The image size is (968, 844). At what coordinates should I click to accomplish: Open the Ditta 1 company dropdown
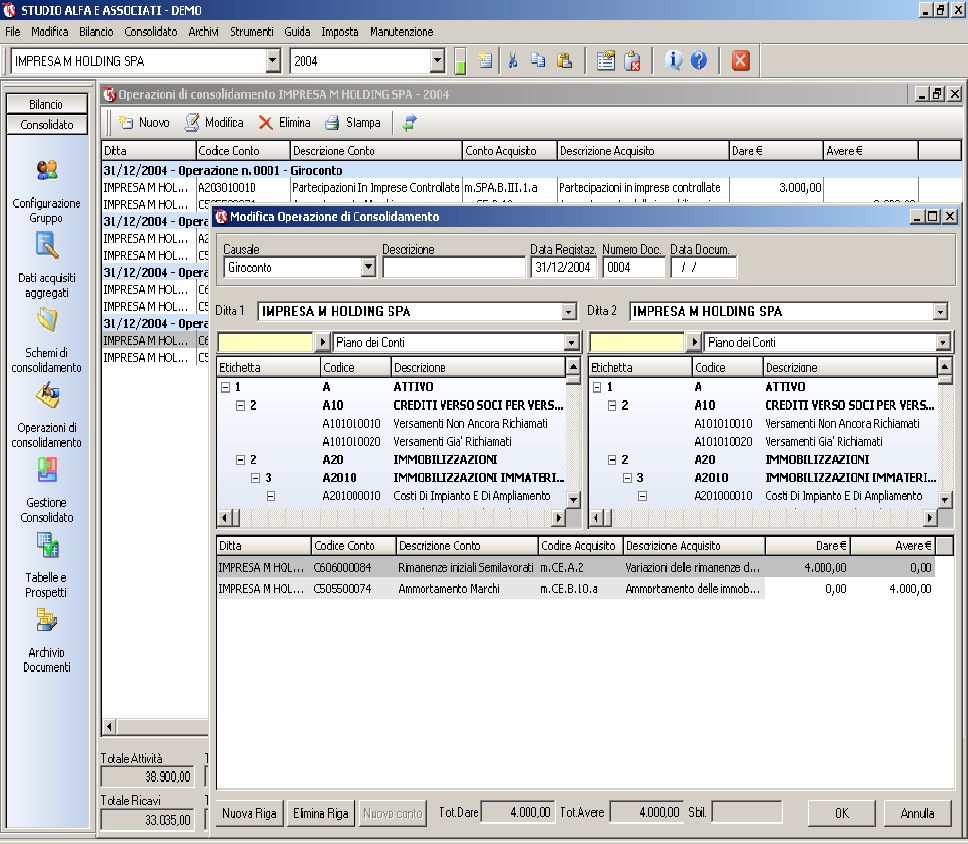(x=569, y=312)
